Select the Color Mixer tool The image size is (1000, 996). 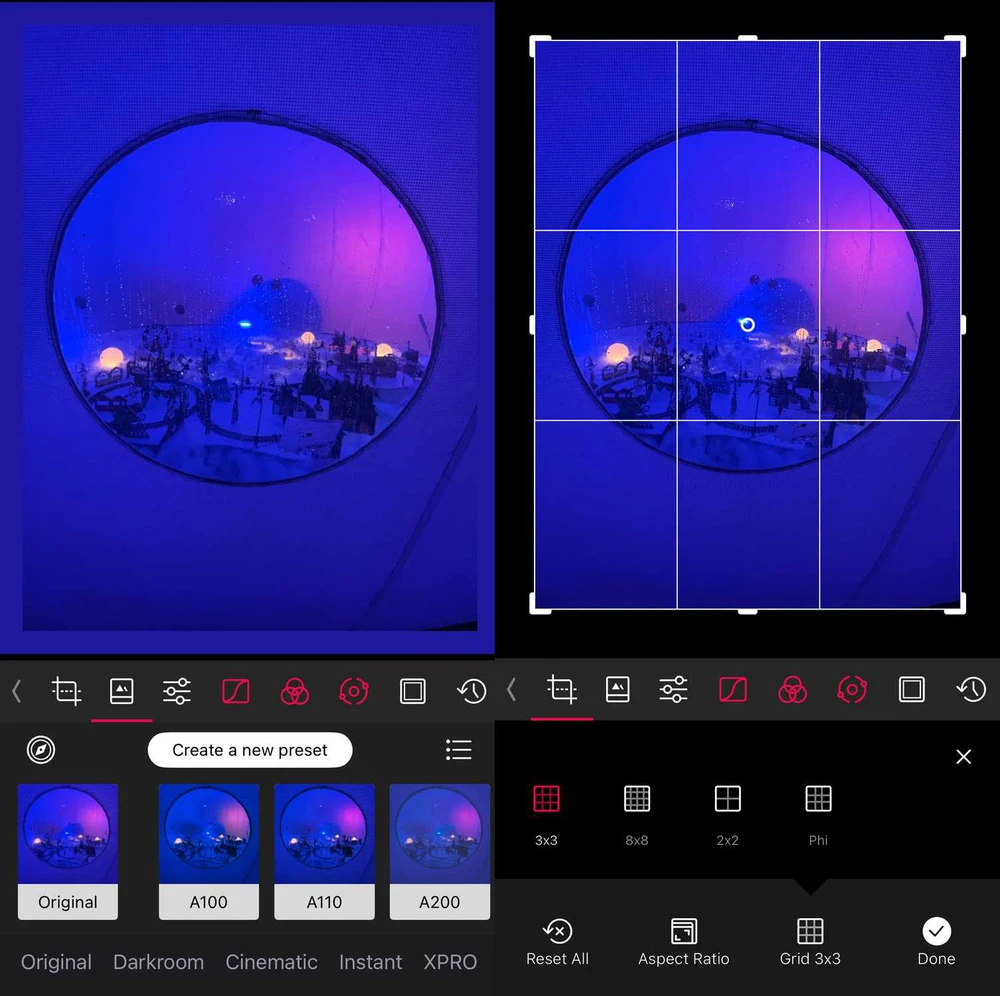click(x=294, y=690)
